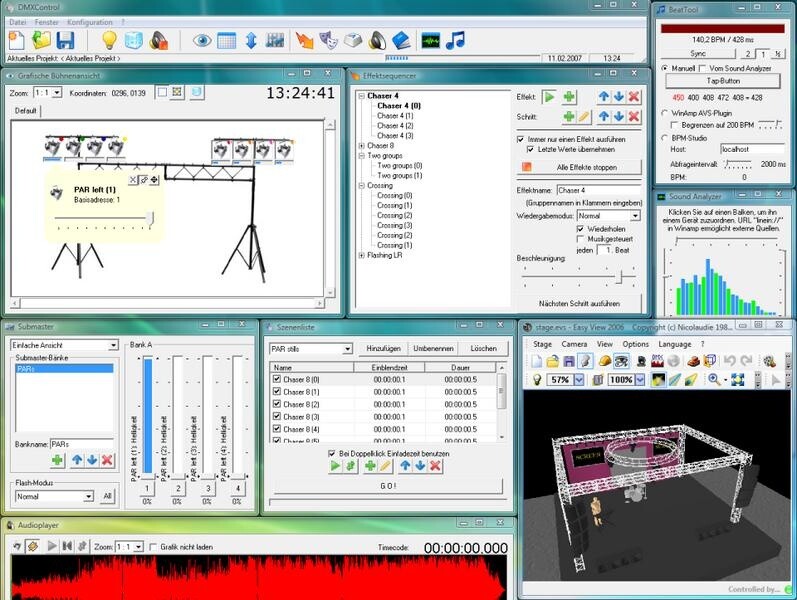This screenshot has width=797, height=600.
Task: Click the Effektname text field
Action: point(598,190)
